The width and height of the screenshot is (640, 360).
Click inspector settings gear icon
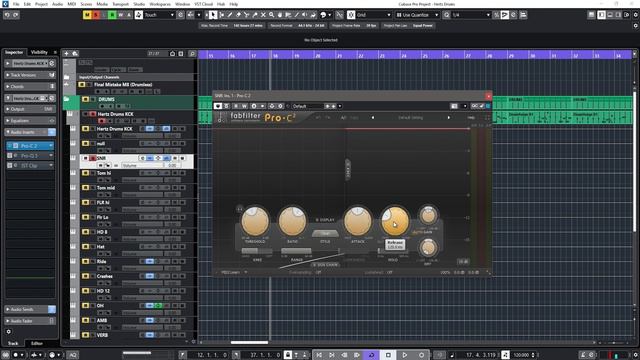tap(9, 332)
